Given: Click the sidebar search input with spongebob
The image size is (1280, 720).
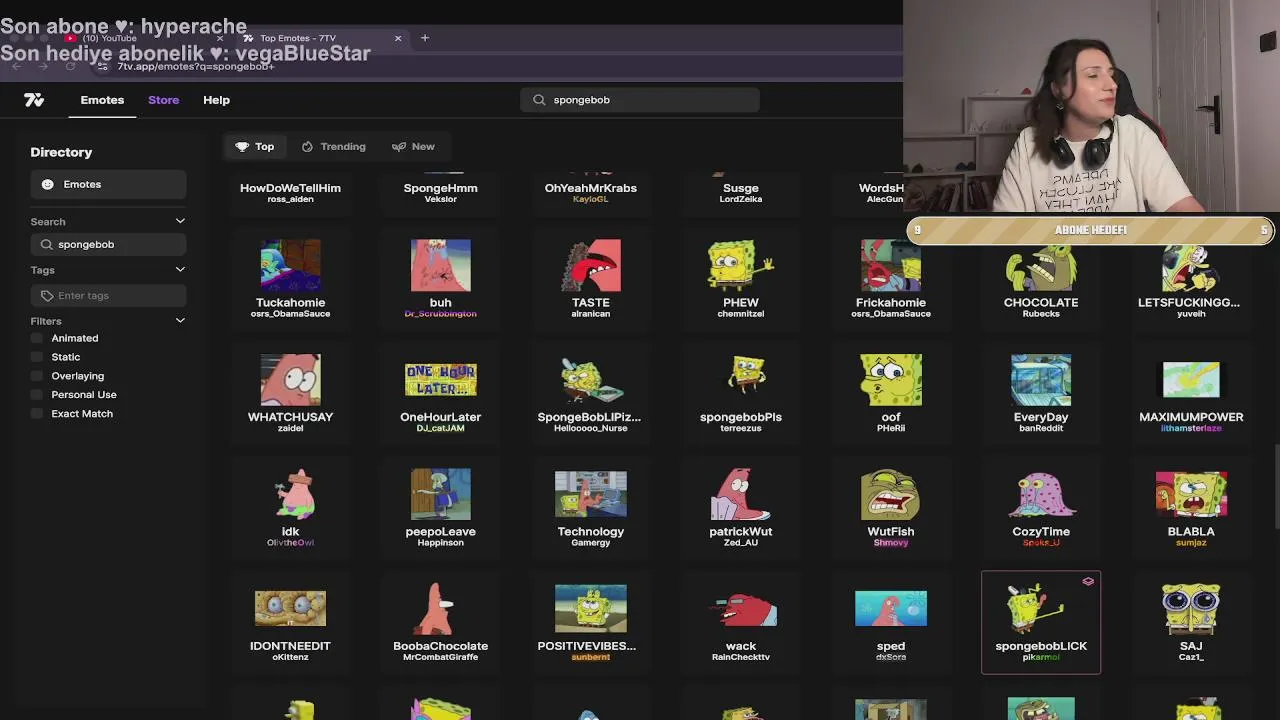Looking at the screenshot, I should click(x=108, y=244).
